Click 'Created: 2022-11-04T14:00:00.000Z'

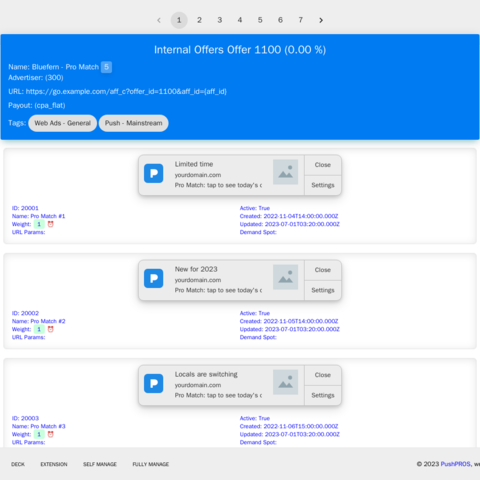coord(289,216)
